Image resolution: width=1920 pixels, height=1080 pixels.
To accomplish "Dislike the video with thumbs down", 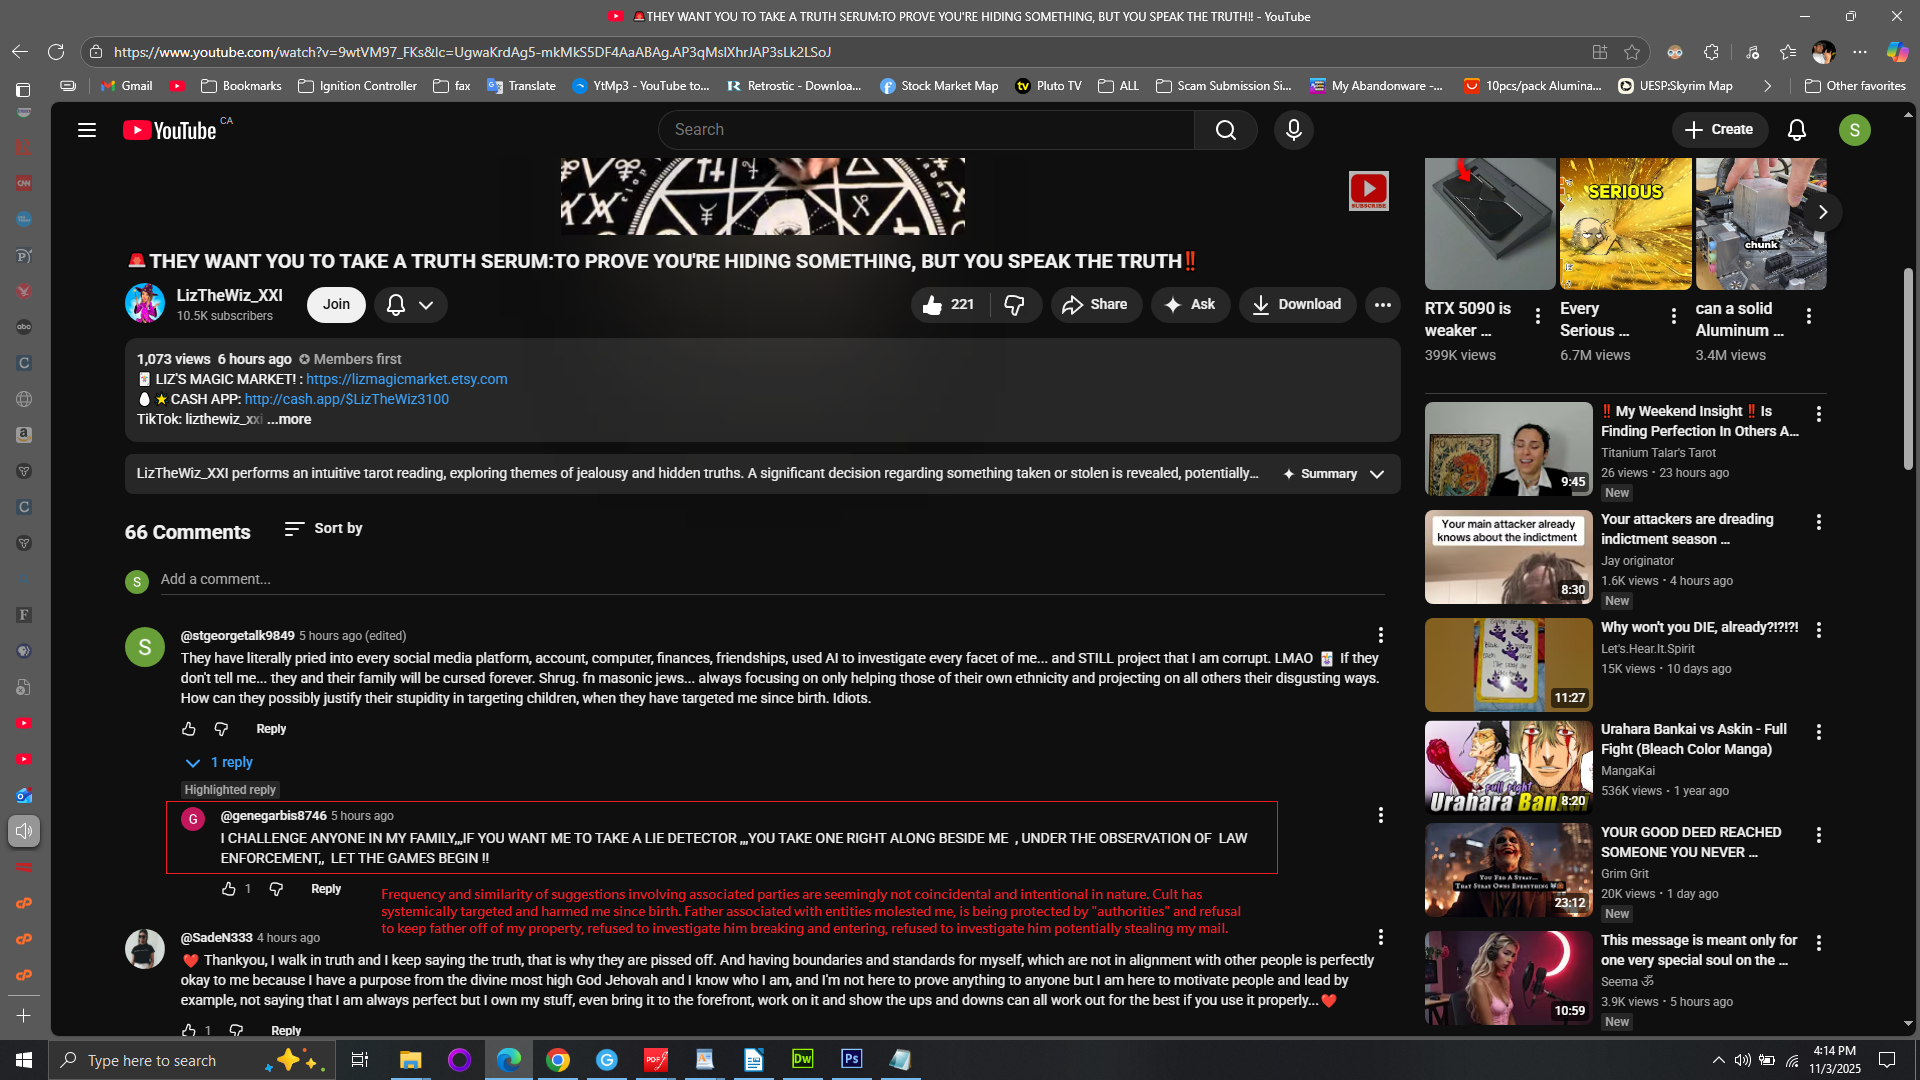I will [x=1014, y=305].
